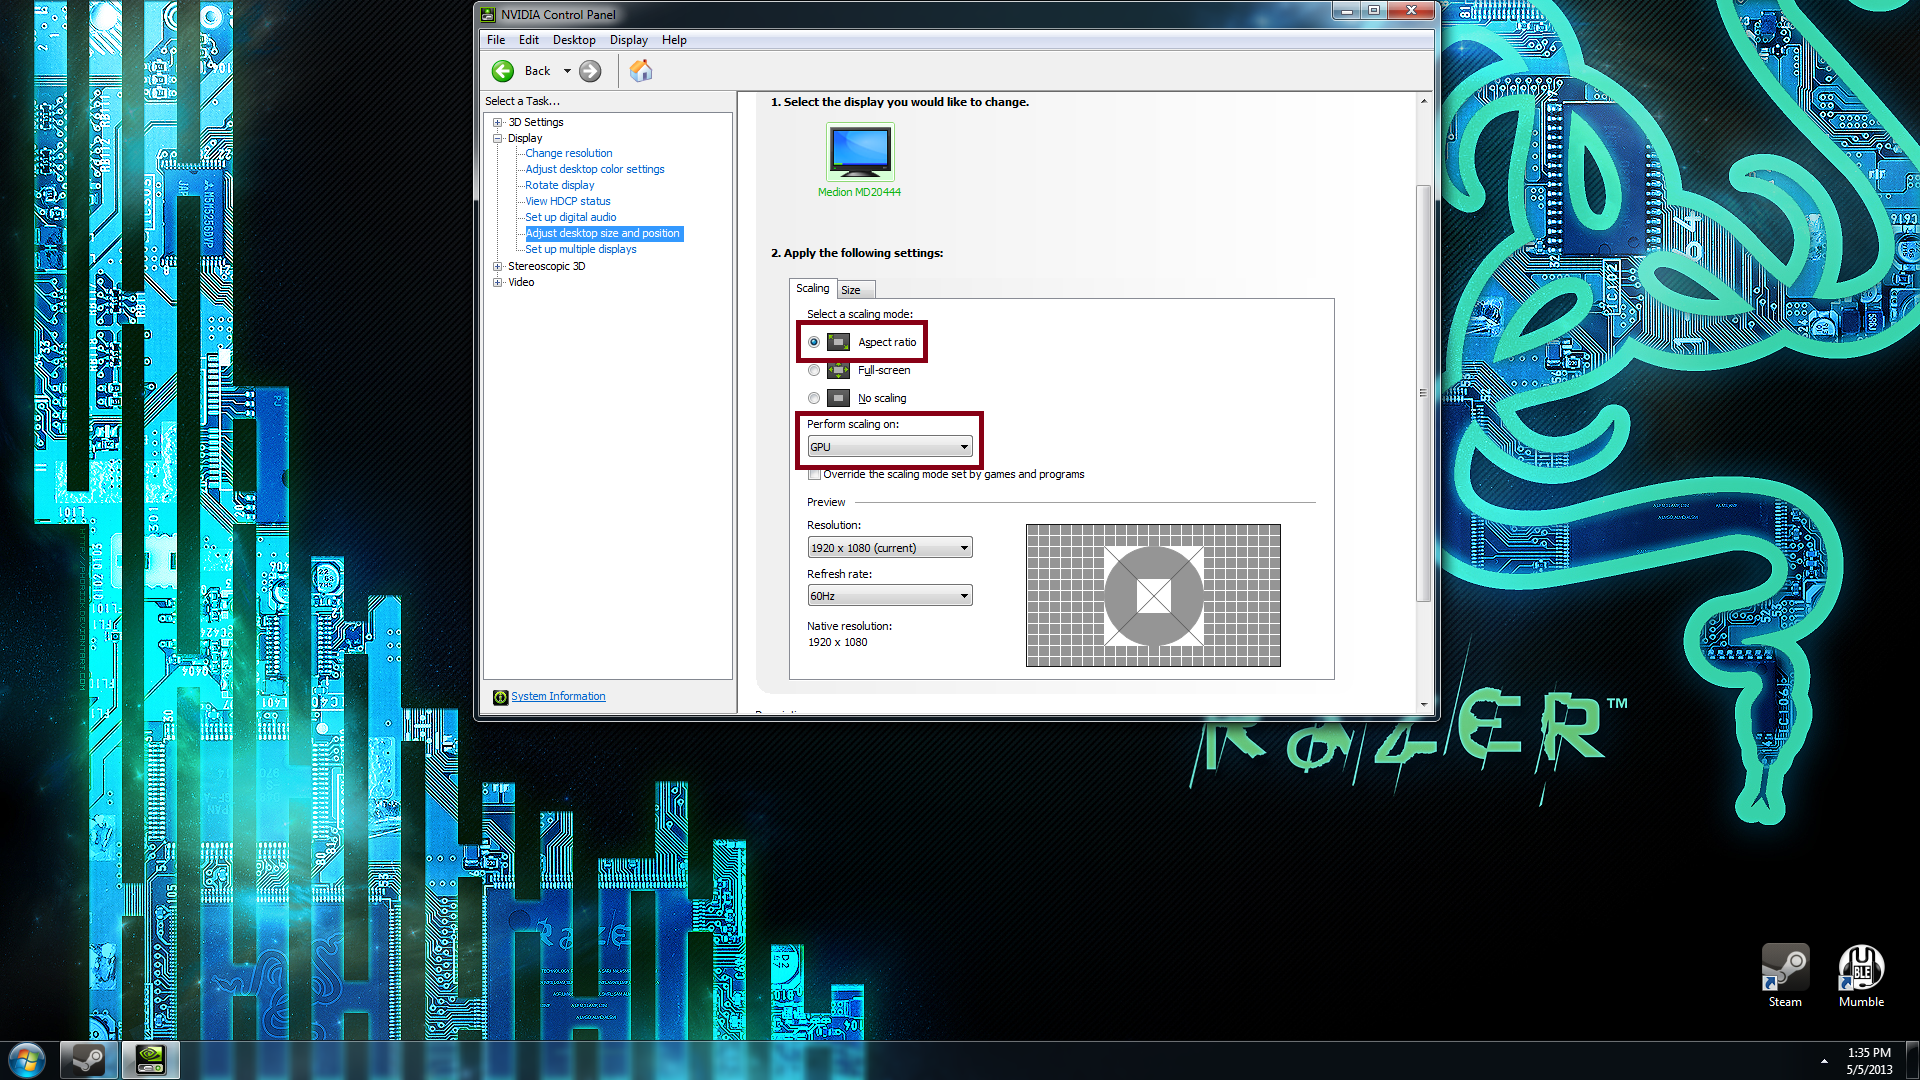Viewport: 1920px width, 1080px height.
Task: Open the Refresh rate dropdown
Action: (890, 596)
